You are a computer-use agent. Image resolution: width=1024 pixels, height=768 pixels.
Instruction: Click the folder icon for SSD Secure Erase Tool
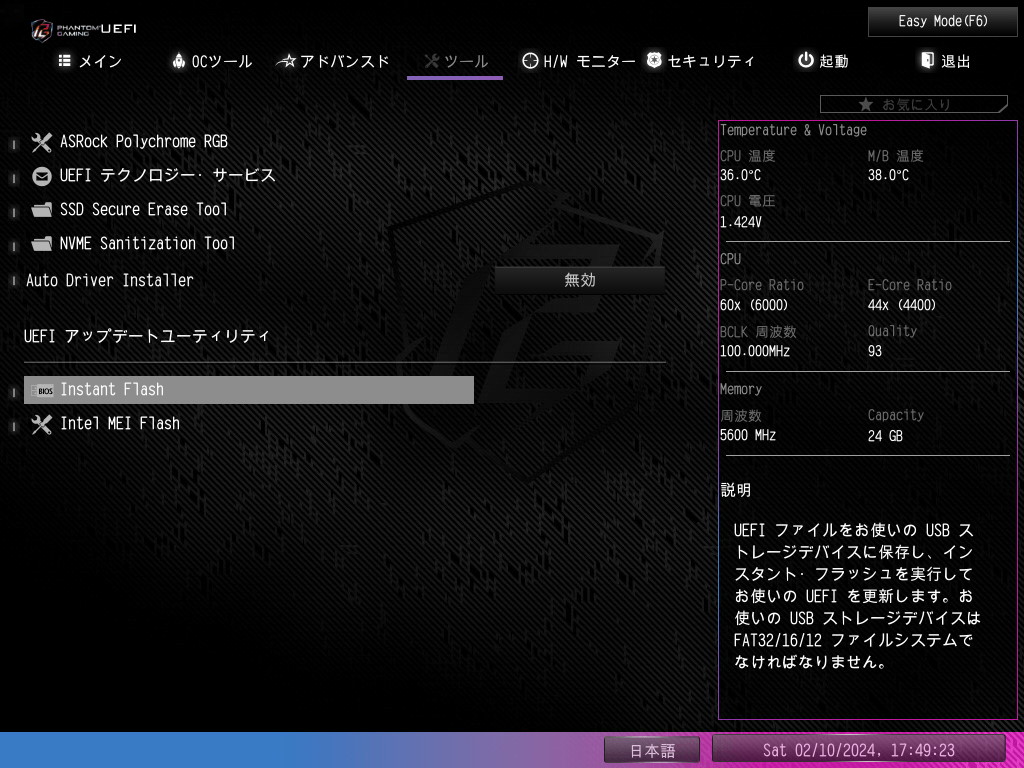point(41,210)
